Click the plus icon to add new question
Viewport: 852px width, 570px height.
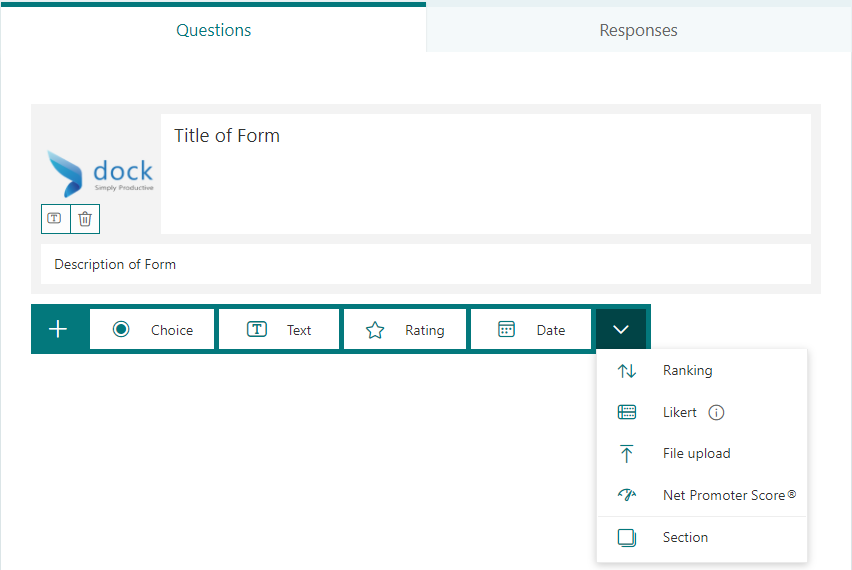coord(58,329)
